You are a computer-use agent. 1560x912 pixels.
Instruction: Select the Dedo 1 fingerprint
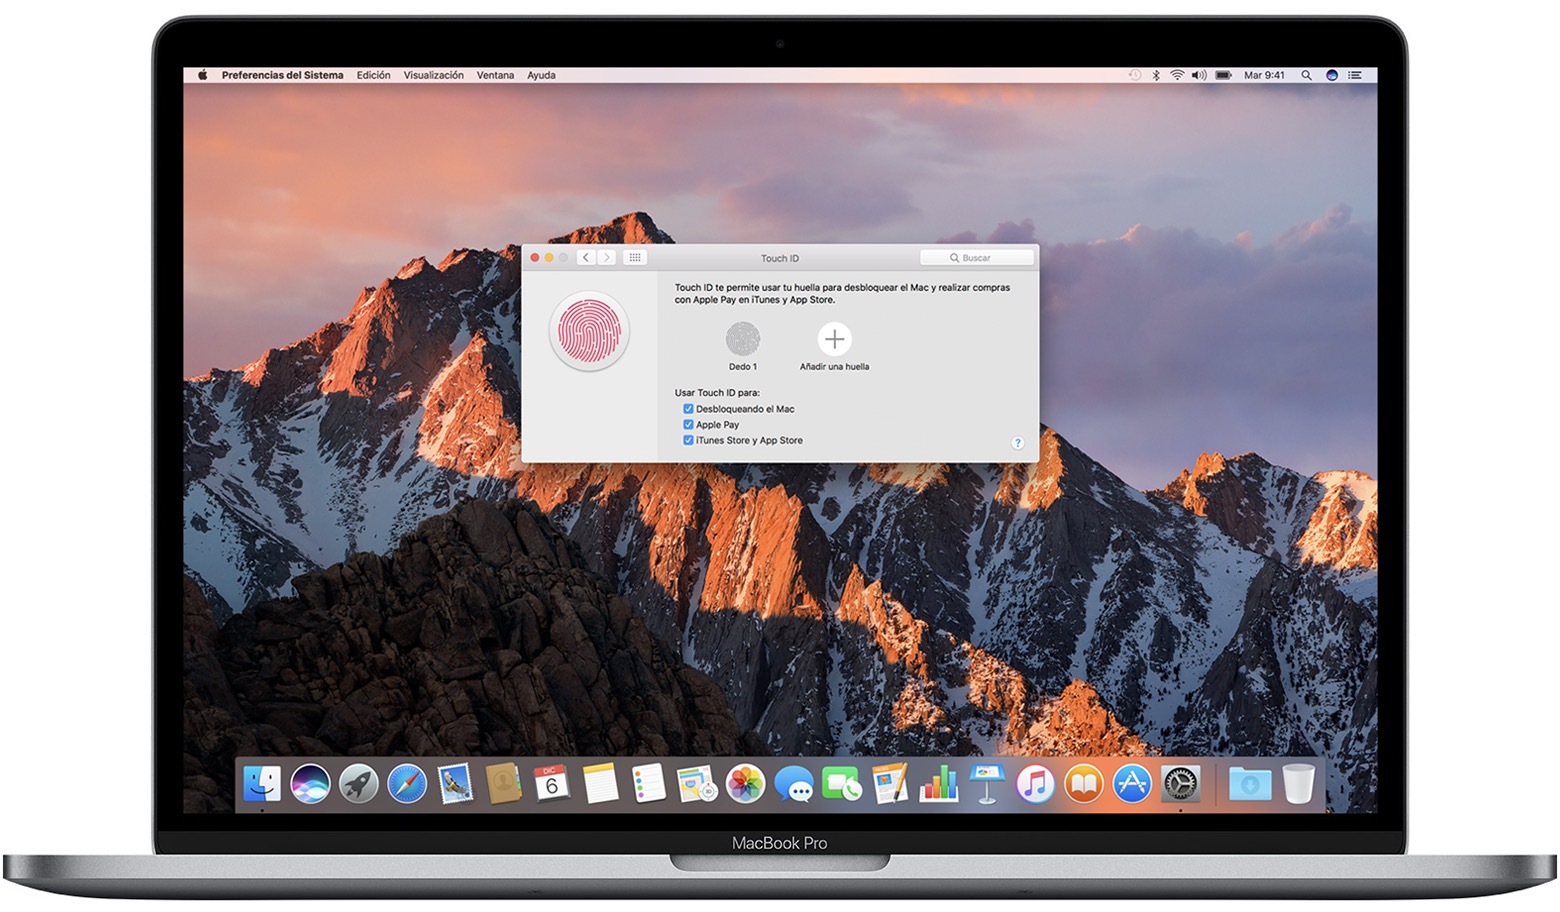742,340
